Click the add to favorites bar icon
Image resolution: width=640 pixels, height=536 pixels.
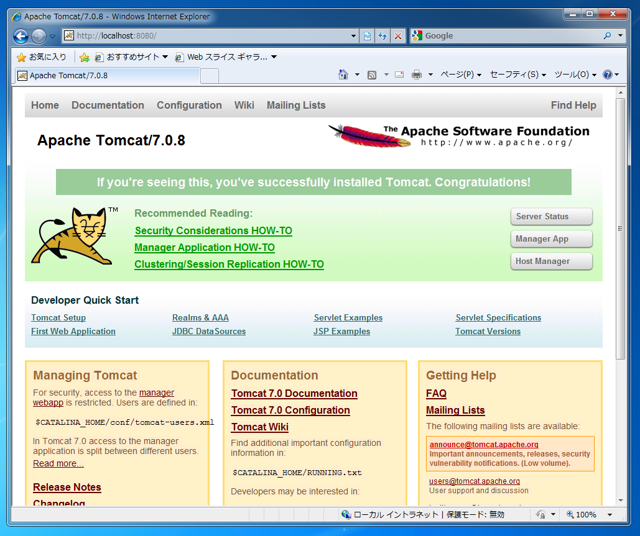(x=84, y=58)
